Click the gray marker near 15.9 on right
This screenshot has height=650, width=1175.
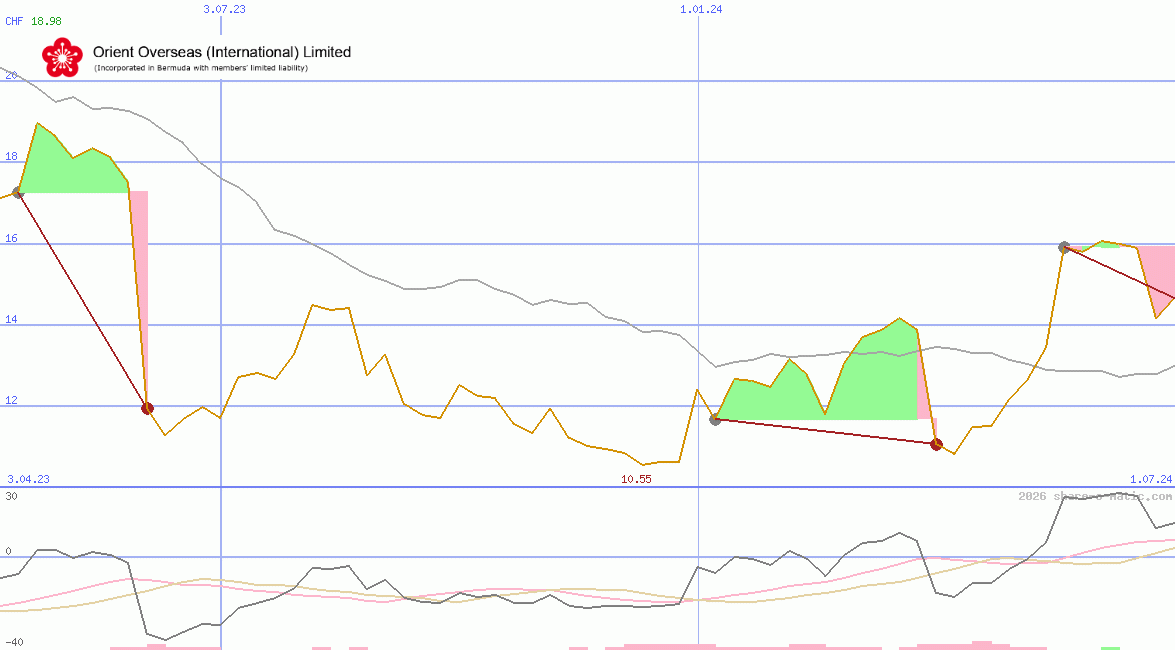pyautogui.click(x=1065, y=247)
